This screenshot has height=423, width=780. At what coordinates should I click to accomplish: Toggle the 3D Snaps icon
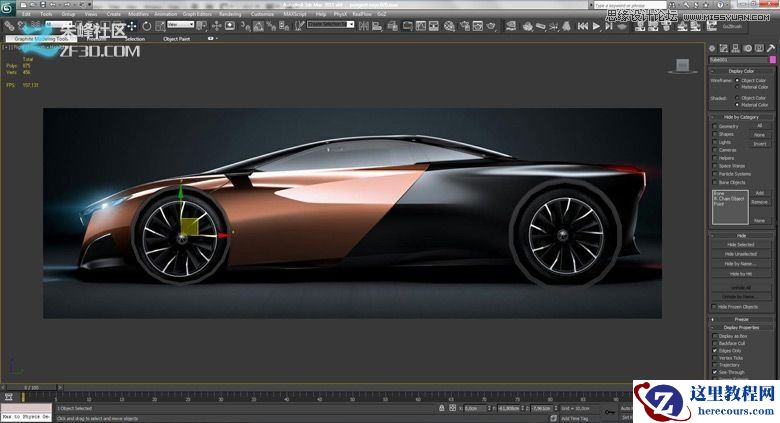point(245,26)
